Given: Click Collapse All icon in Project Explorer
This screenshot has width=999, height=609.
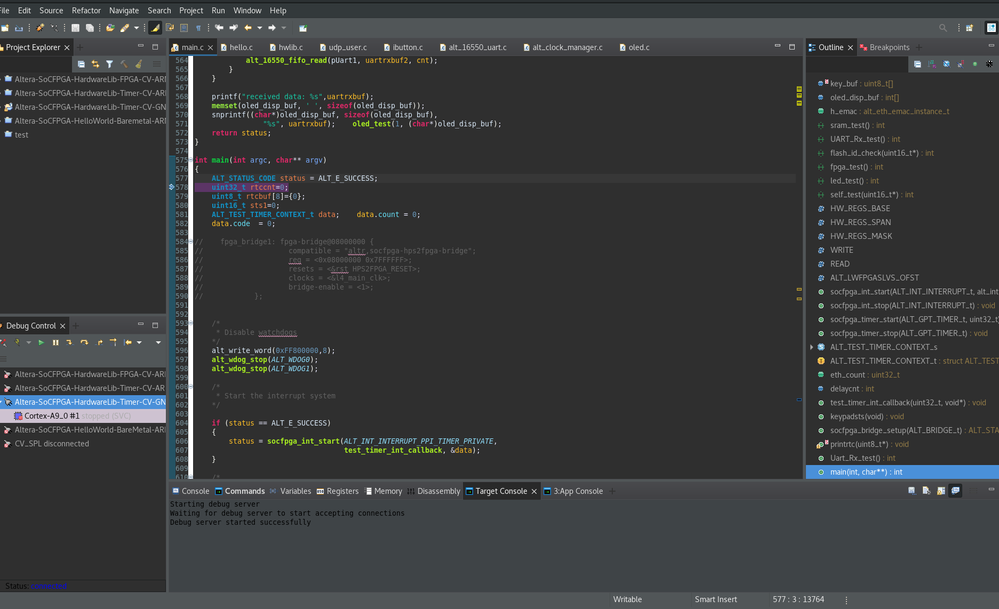Looking at the screenshot, I should (x=81, y=64).
